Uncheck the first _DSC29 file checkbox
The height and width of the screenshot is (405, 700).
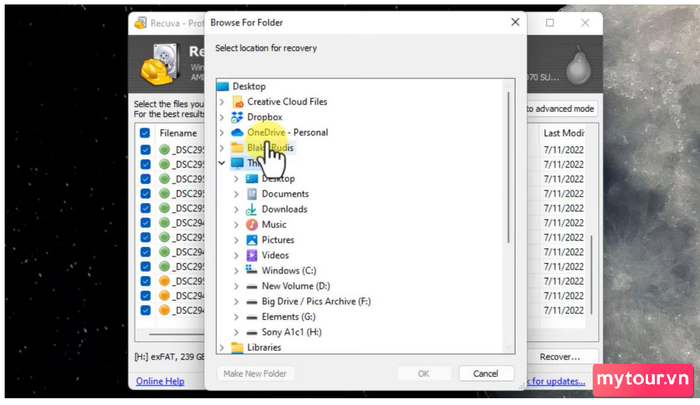coord(146,150)
